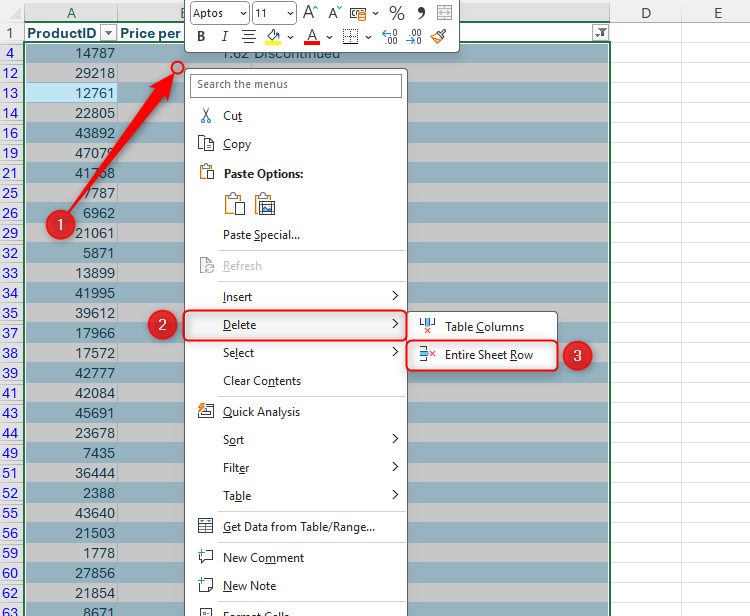Apply comma style number format

(421, 13)
